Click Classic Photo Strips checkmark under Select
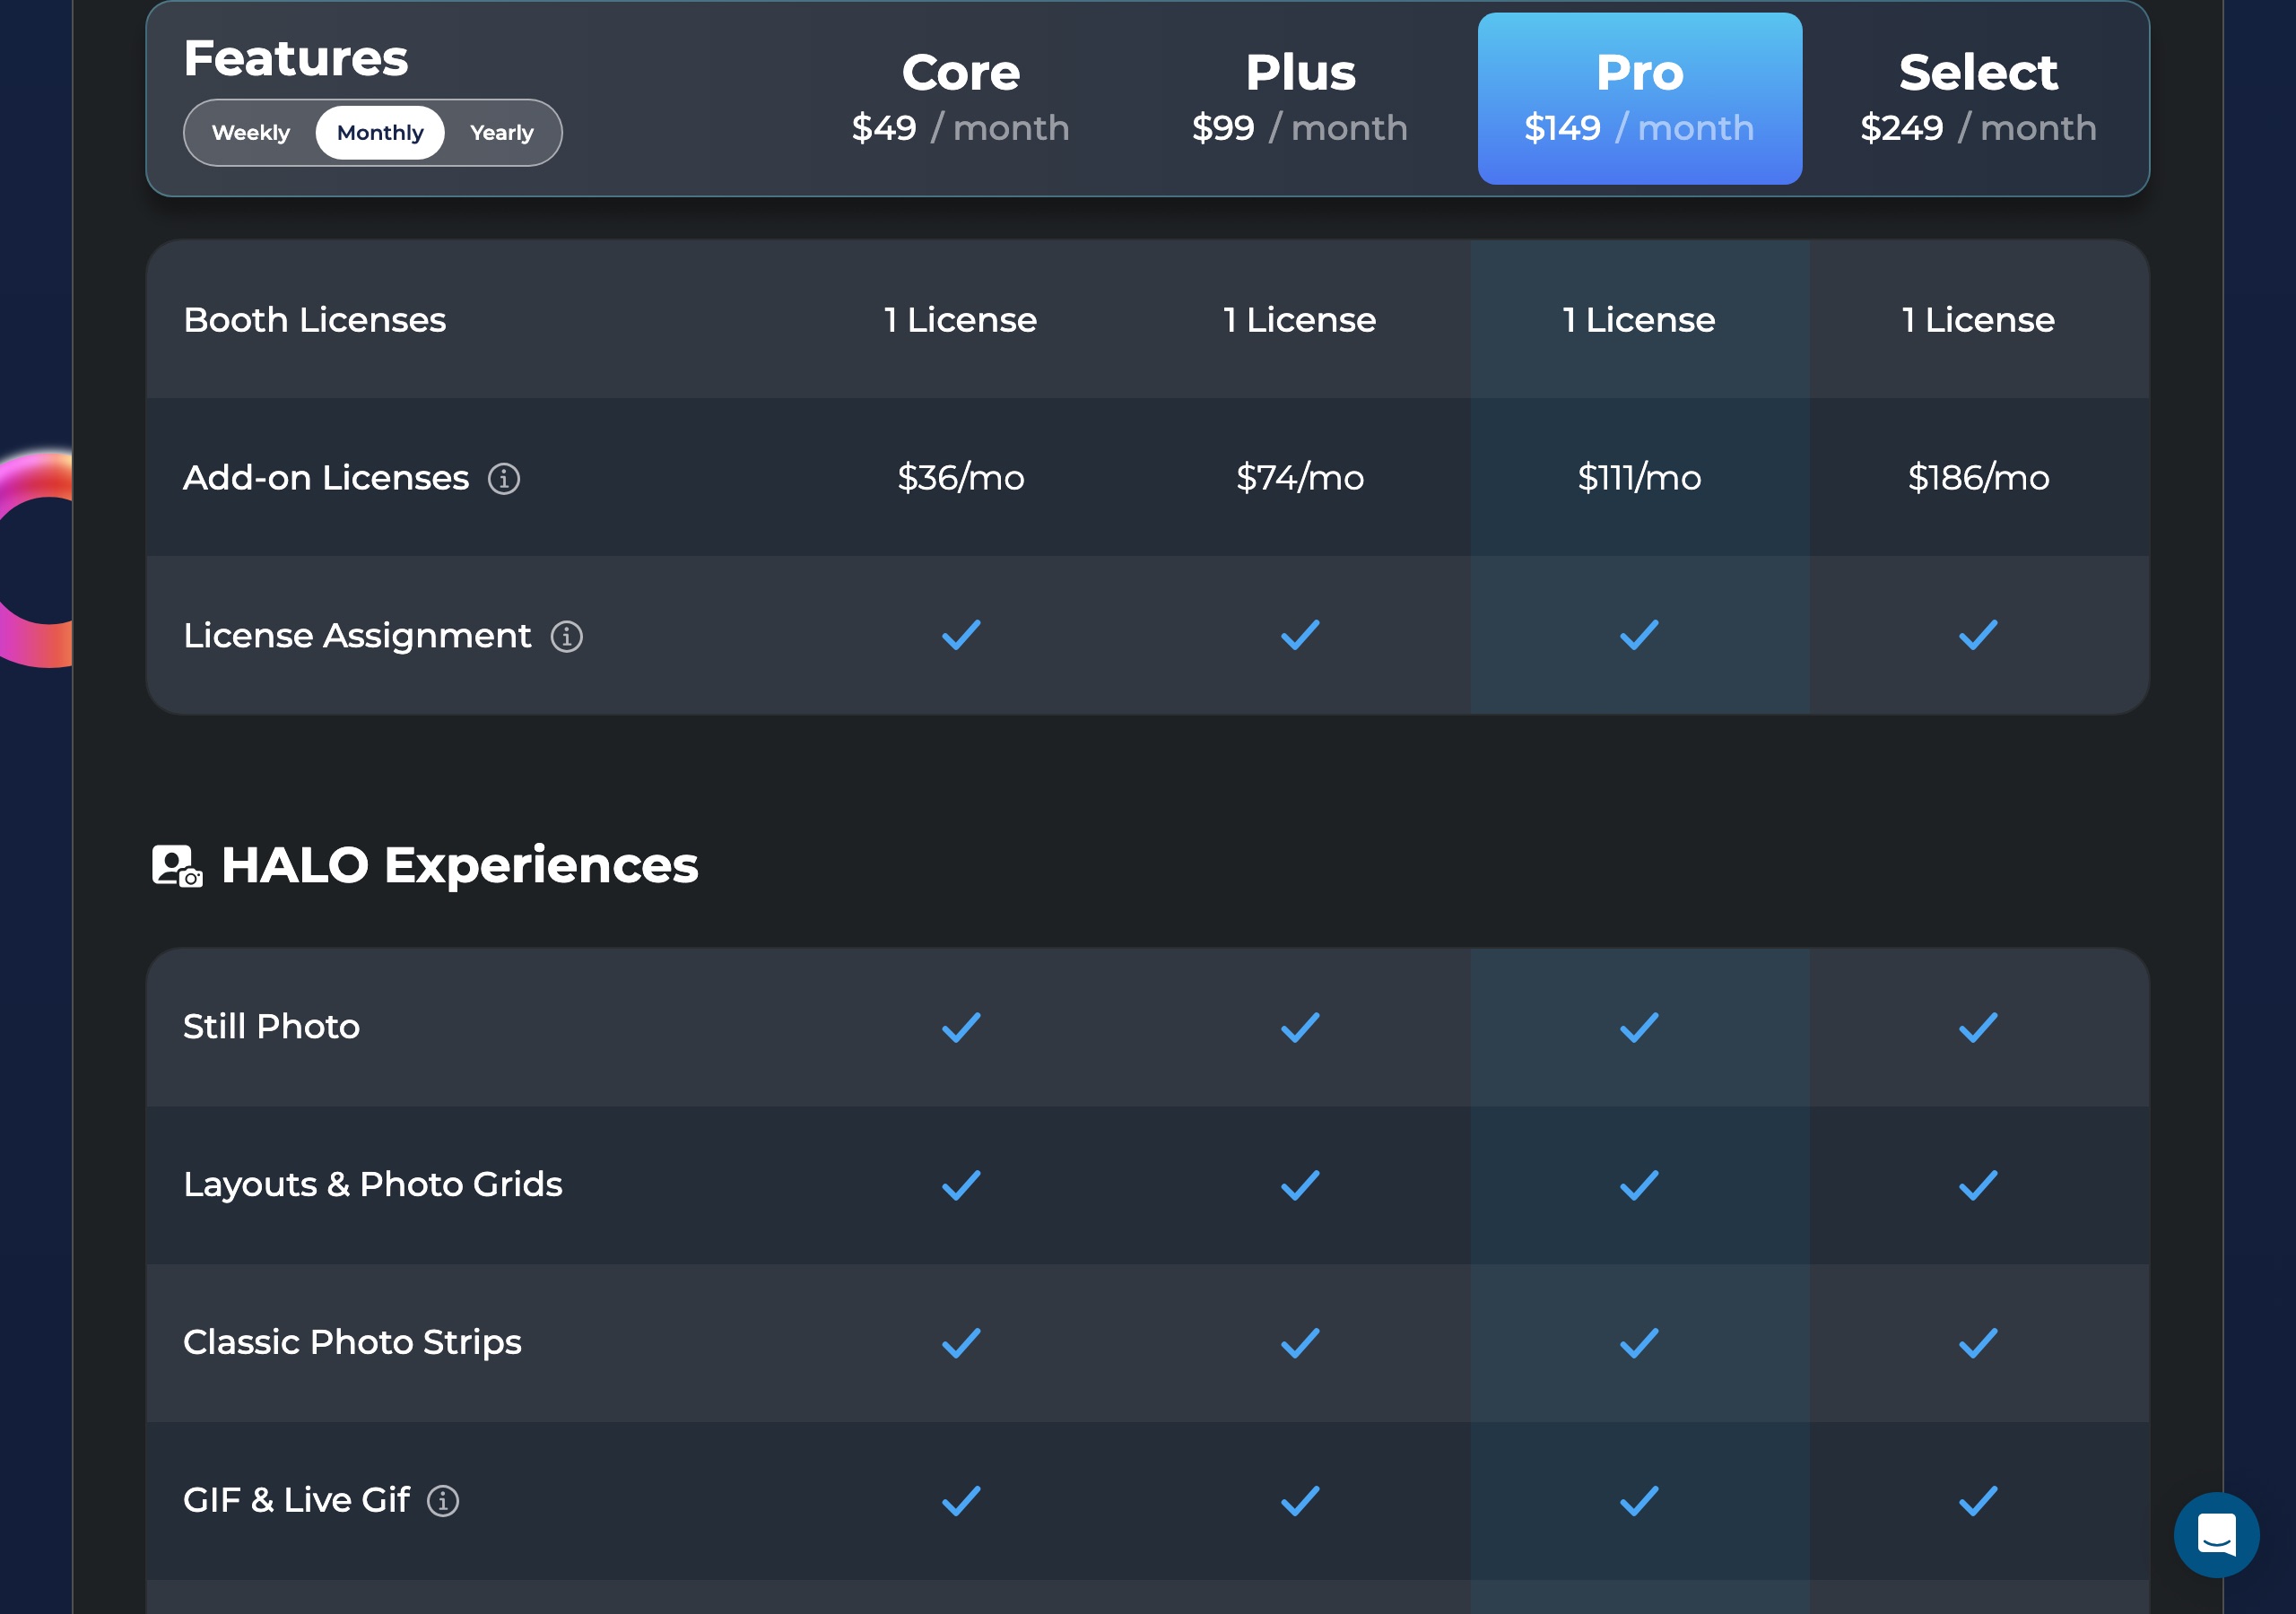This screenshot has height=1614, width=2296. (x=1978, y=1343)
